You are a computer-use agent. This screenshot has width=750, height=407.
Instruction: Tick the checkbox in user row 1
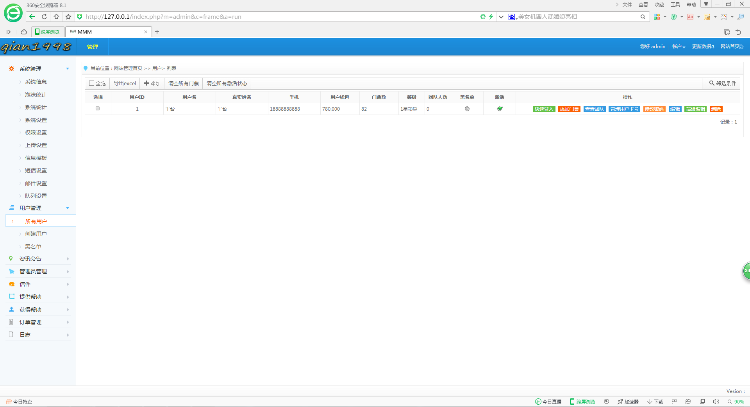(98, 109)
